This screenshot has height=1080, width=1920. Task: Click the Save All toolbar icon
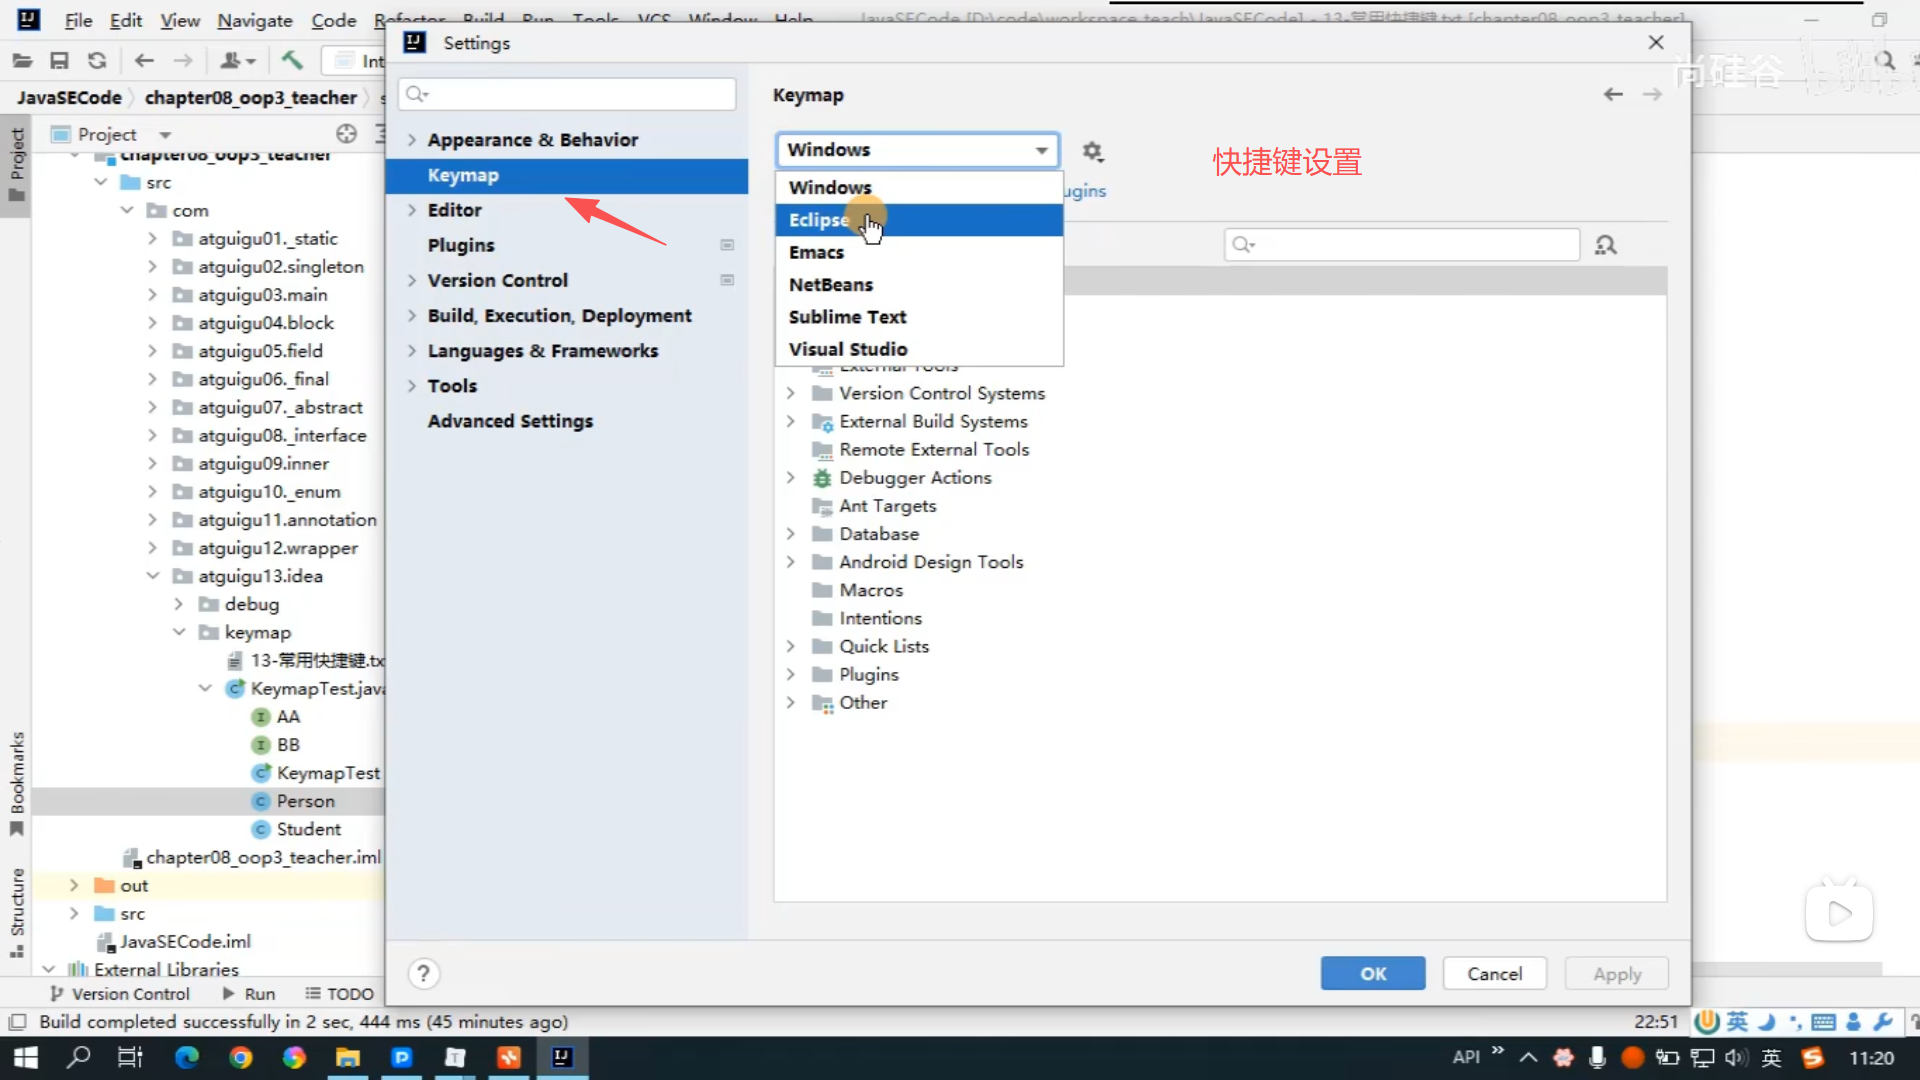click(59, 61)
